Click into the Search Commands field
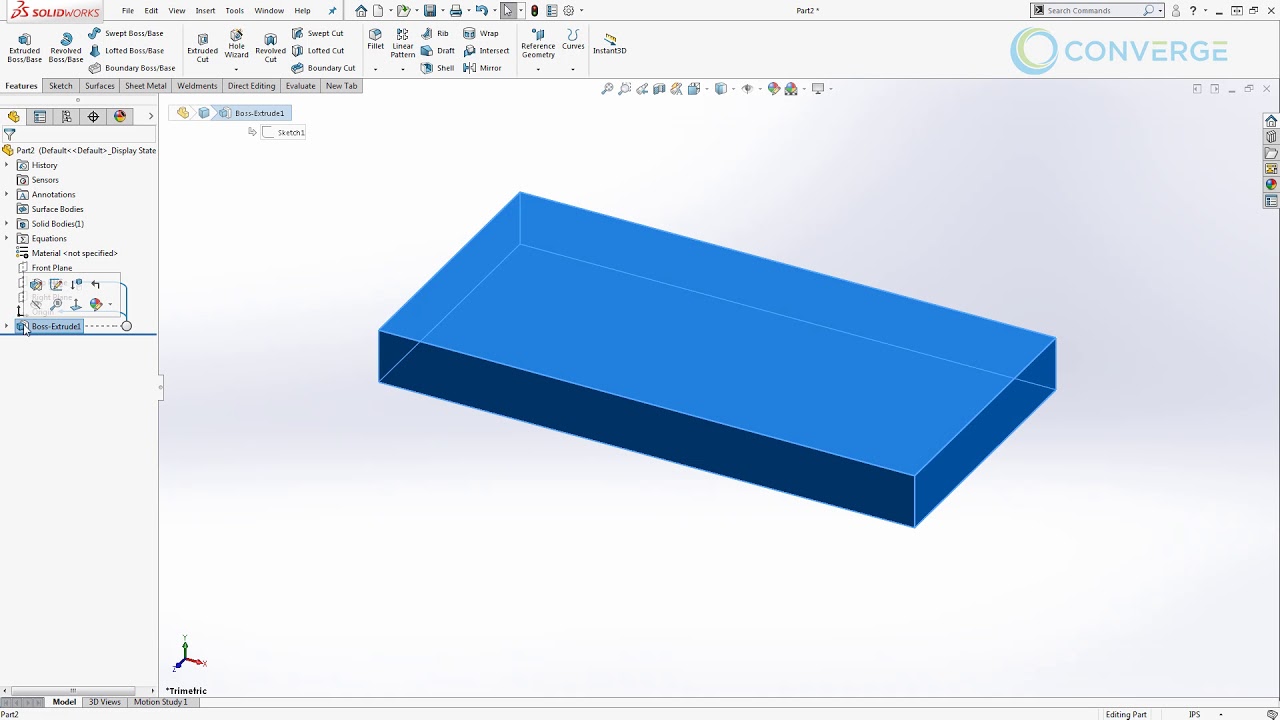 coord(1092,11)
